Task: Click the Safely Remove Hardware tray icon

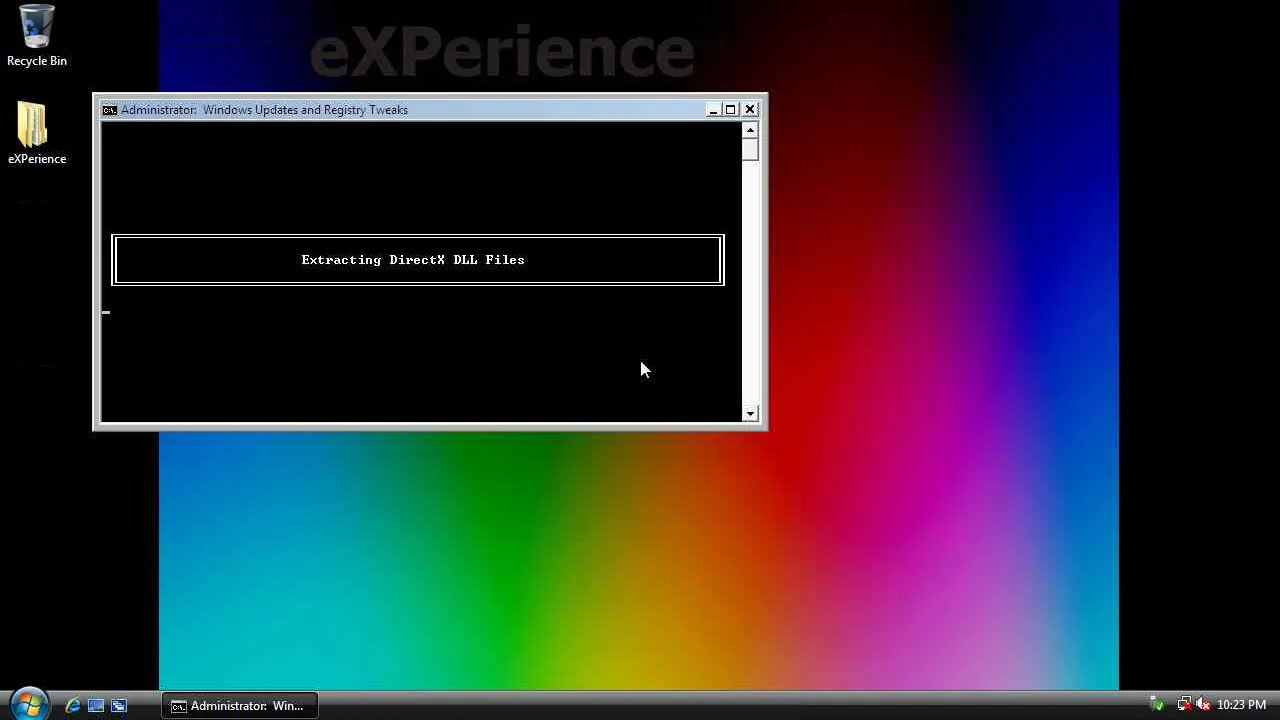Action: click(x=1157, y=705)
